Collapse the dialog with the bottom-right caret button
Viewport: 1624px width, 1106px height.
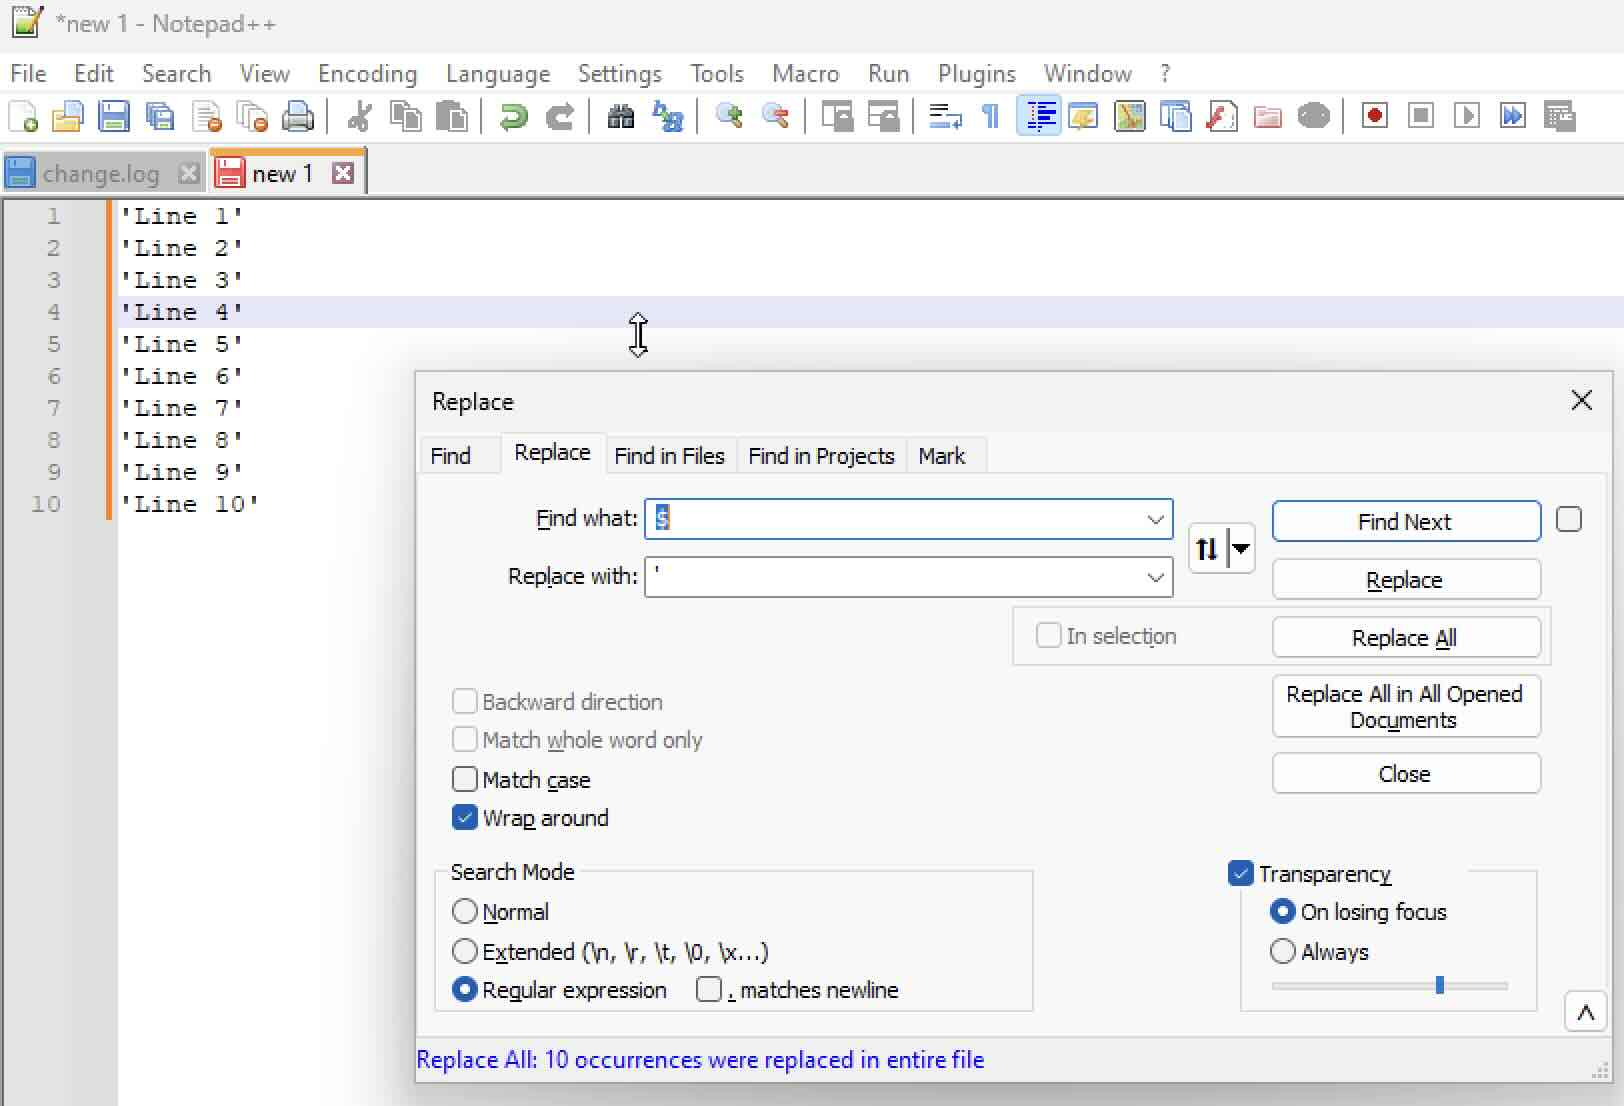pos(1585,1013)
